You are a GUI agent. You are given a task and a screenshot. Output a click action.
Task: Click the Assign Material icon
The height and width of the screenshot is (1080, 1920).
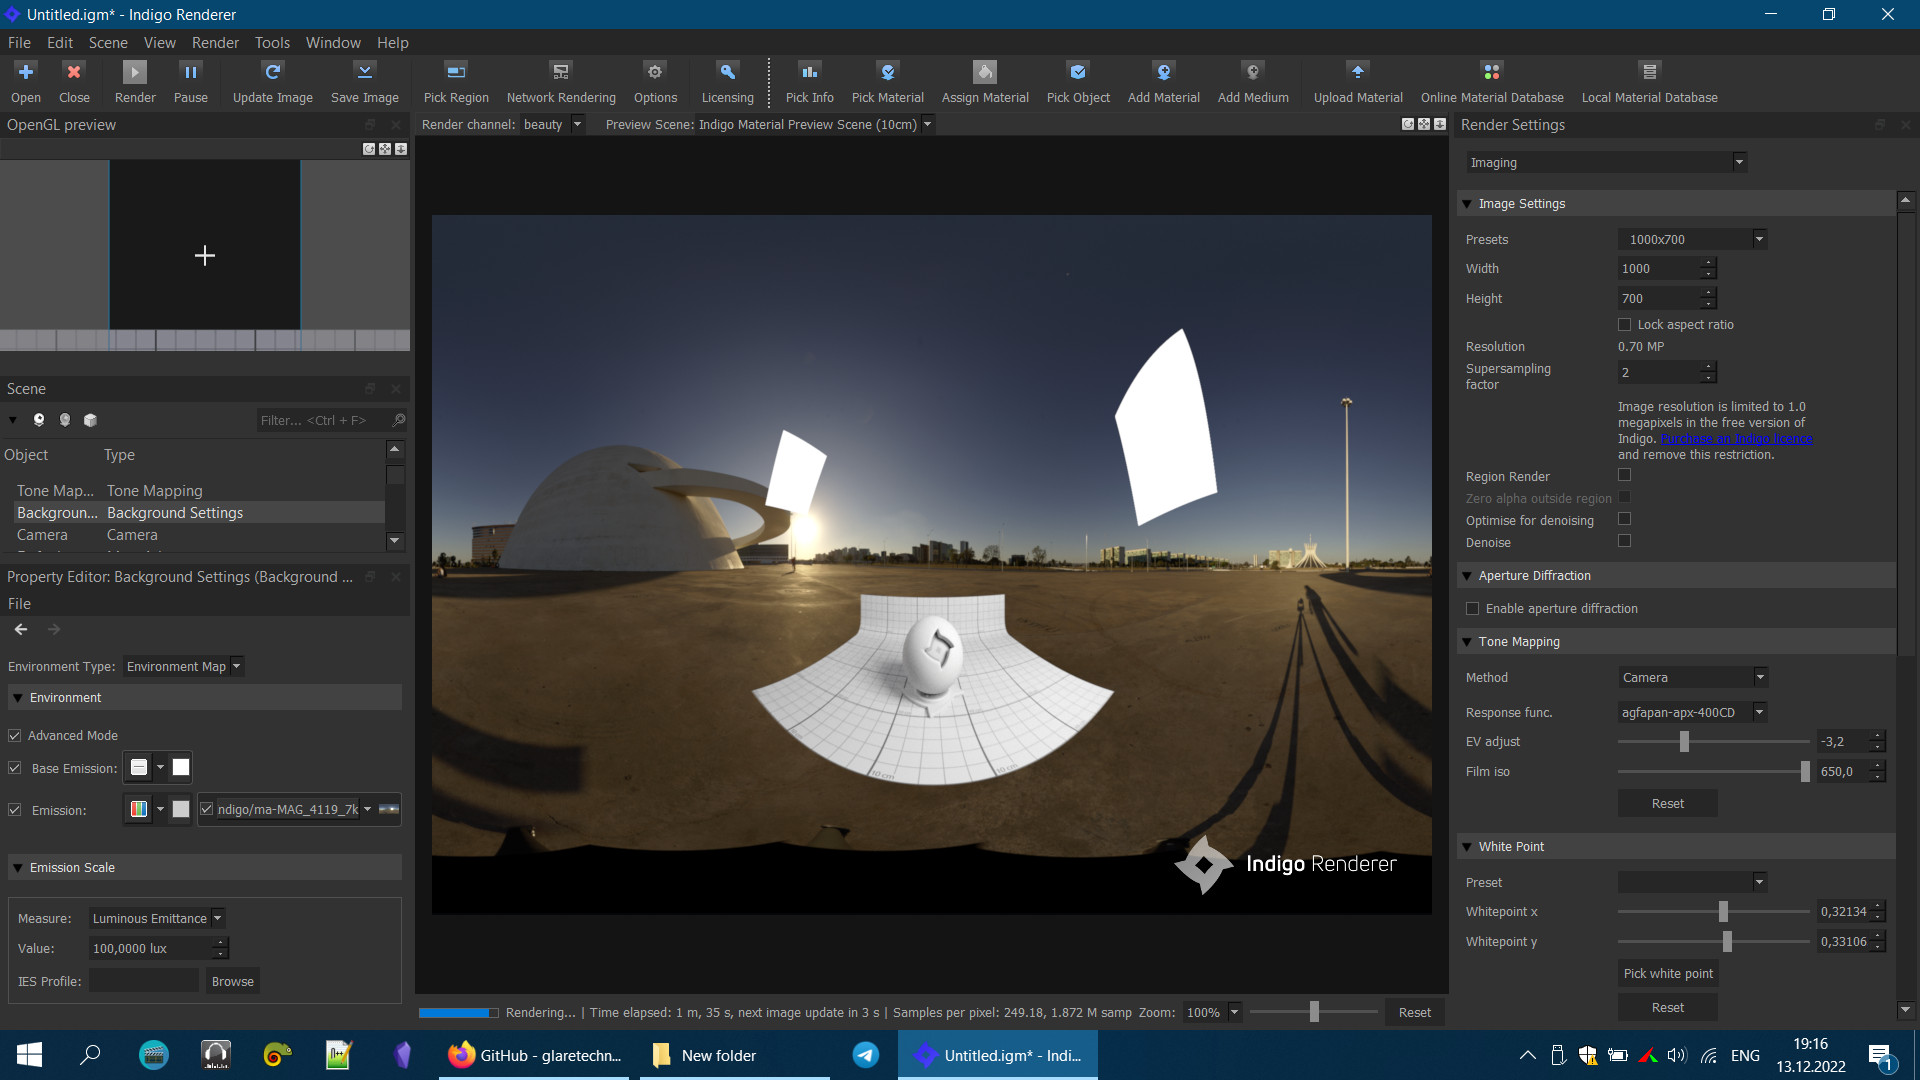point(985,72)
